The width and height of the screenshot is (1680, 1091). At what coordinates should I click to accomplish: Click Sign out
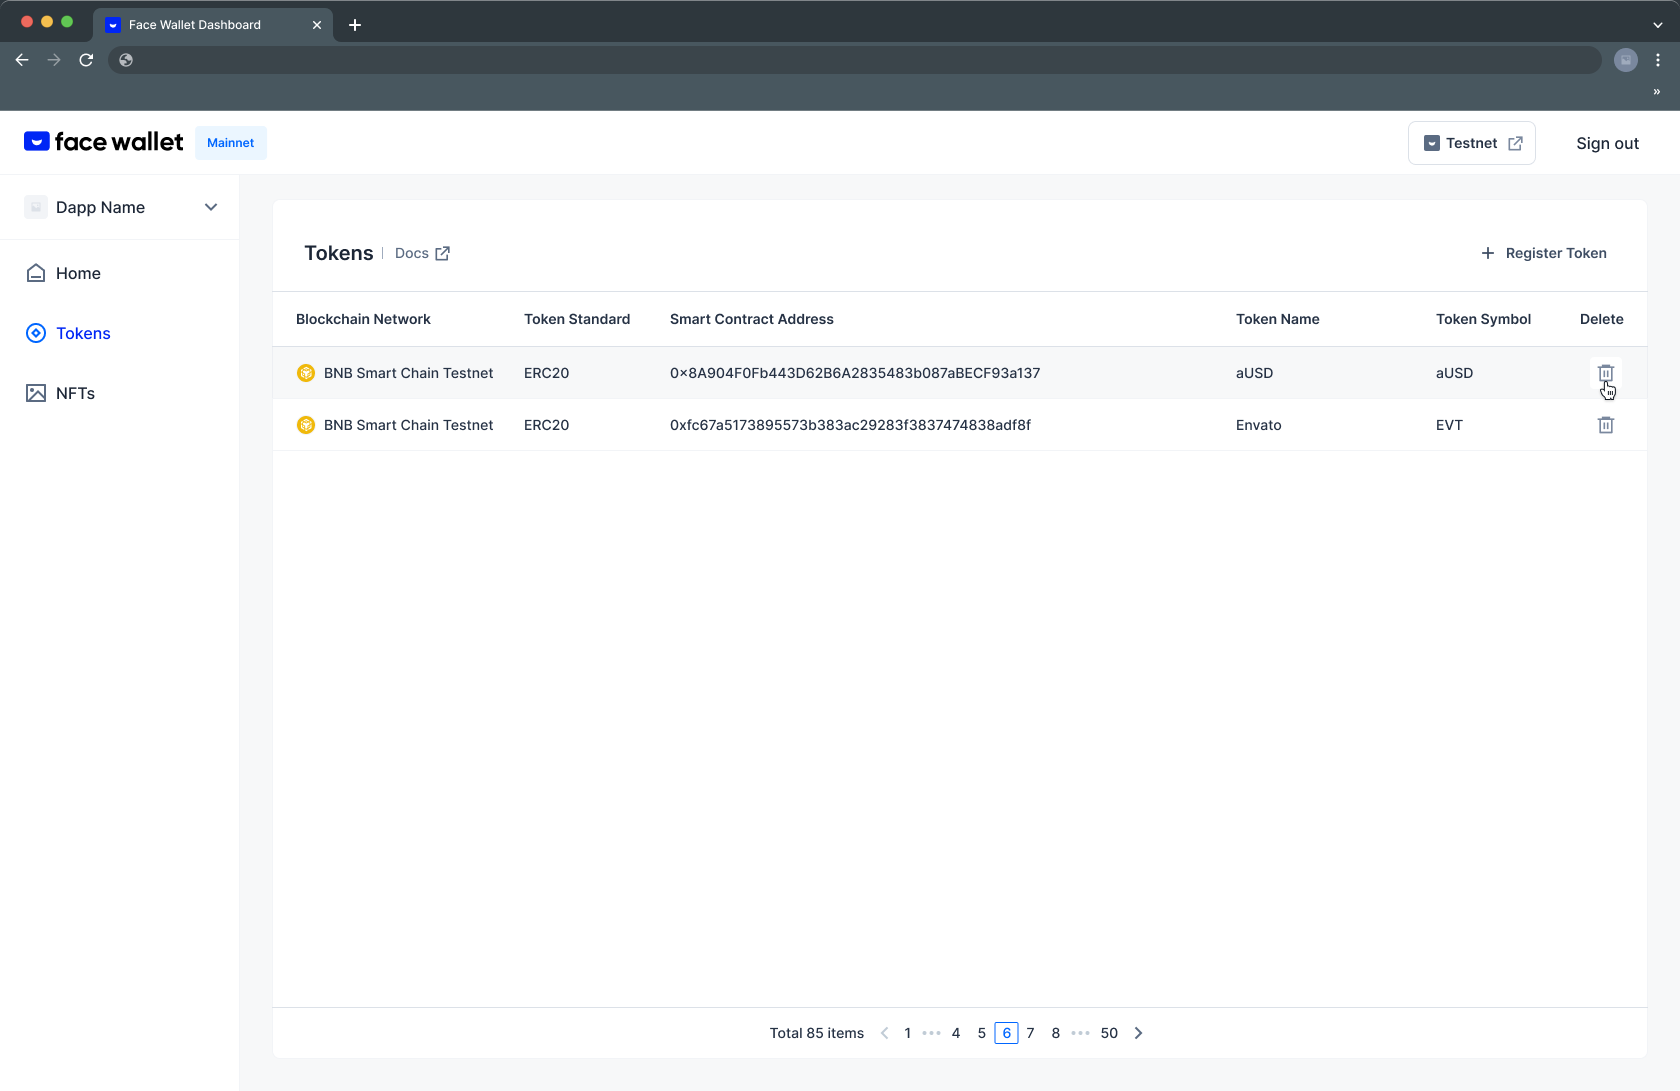click(x=1607, y=143)
